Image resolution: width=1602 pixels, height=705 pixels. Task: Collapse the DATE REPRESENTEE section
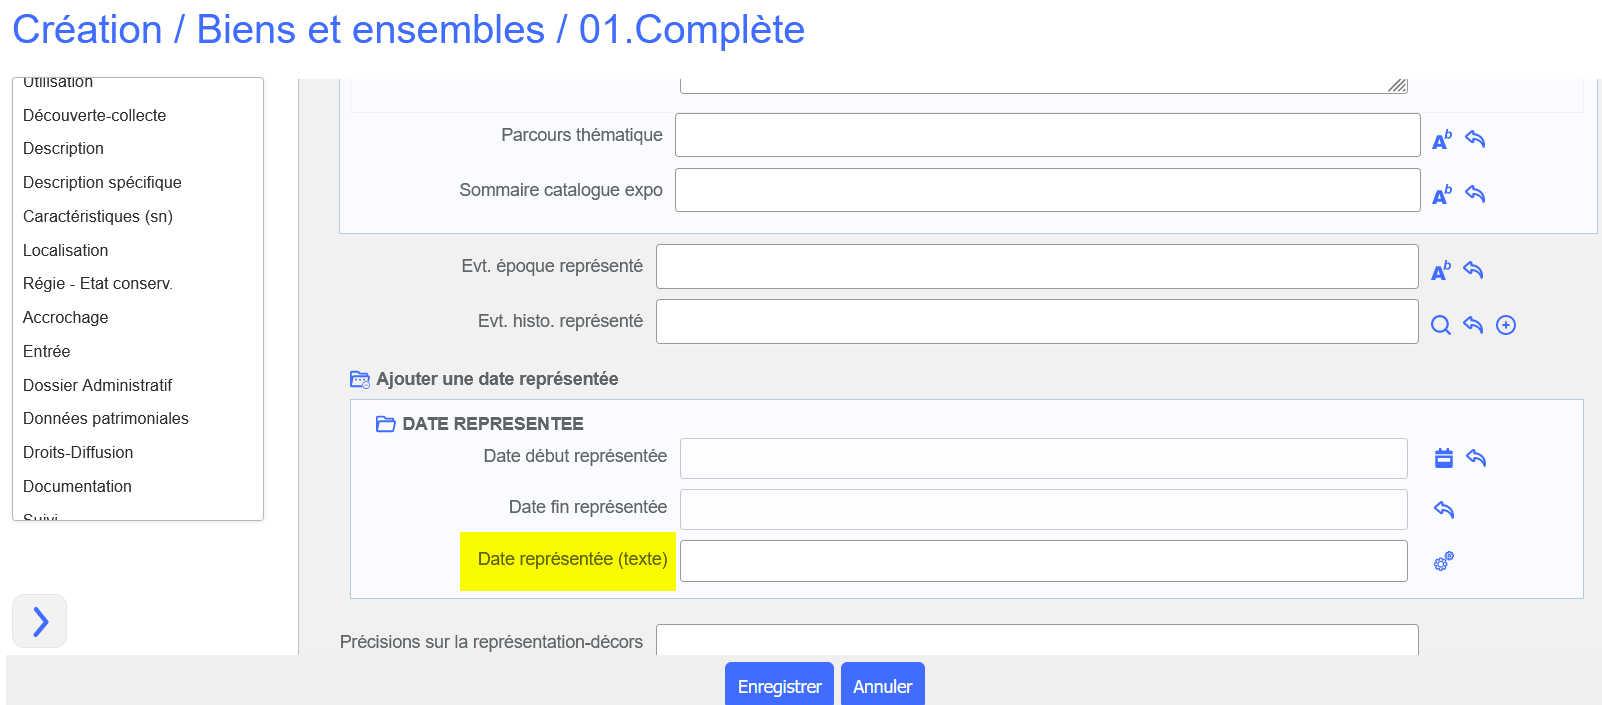pos(385,424)
